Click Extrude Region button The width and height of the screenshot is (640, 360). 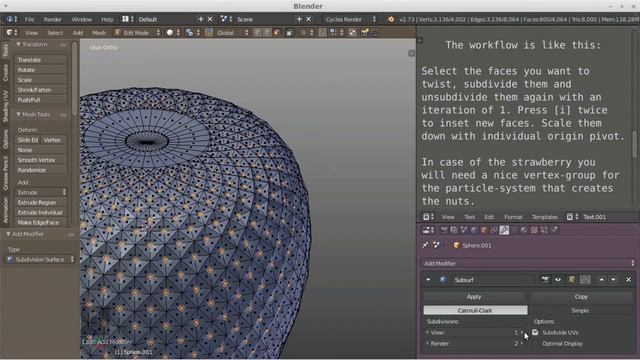[41, 202]
